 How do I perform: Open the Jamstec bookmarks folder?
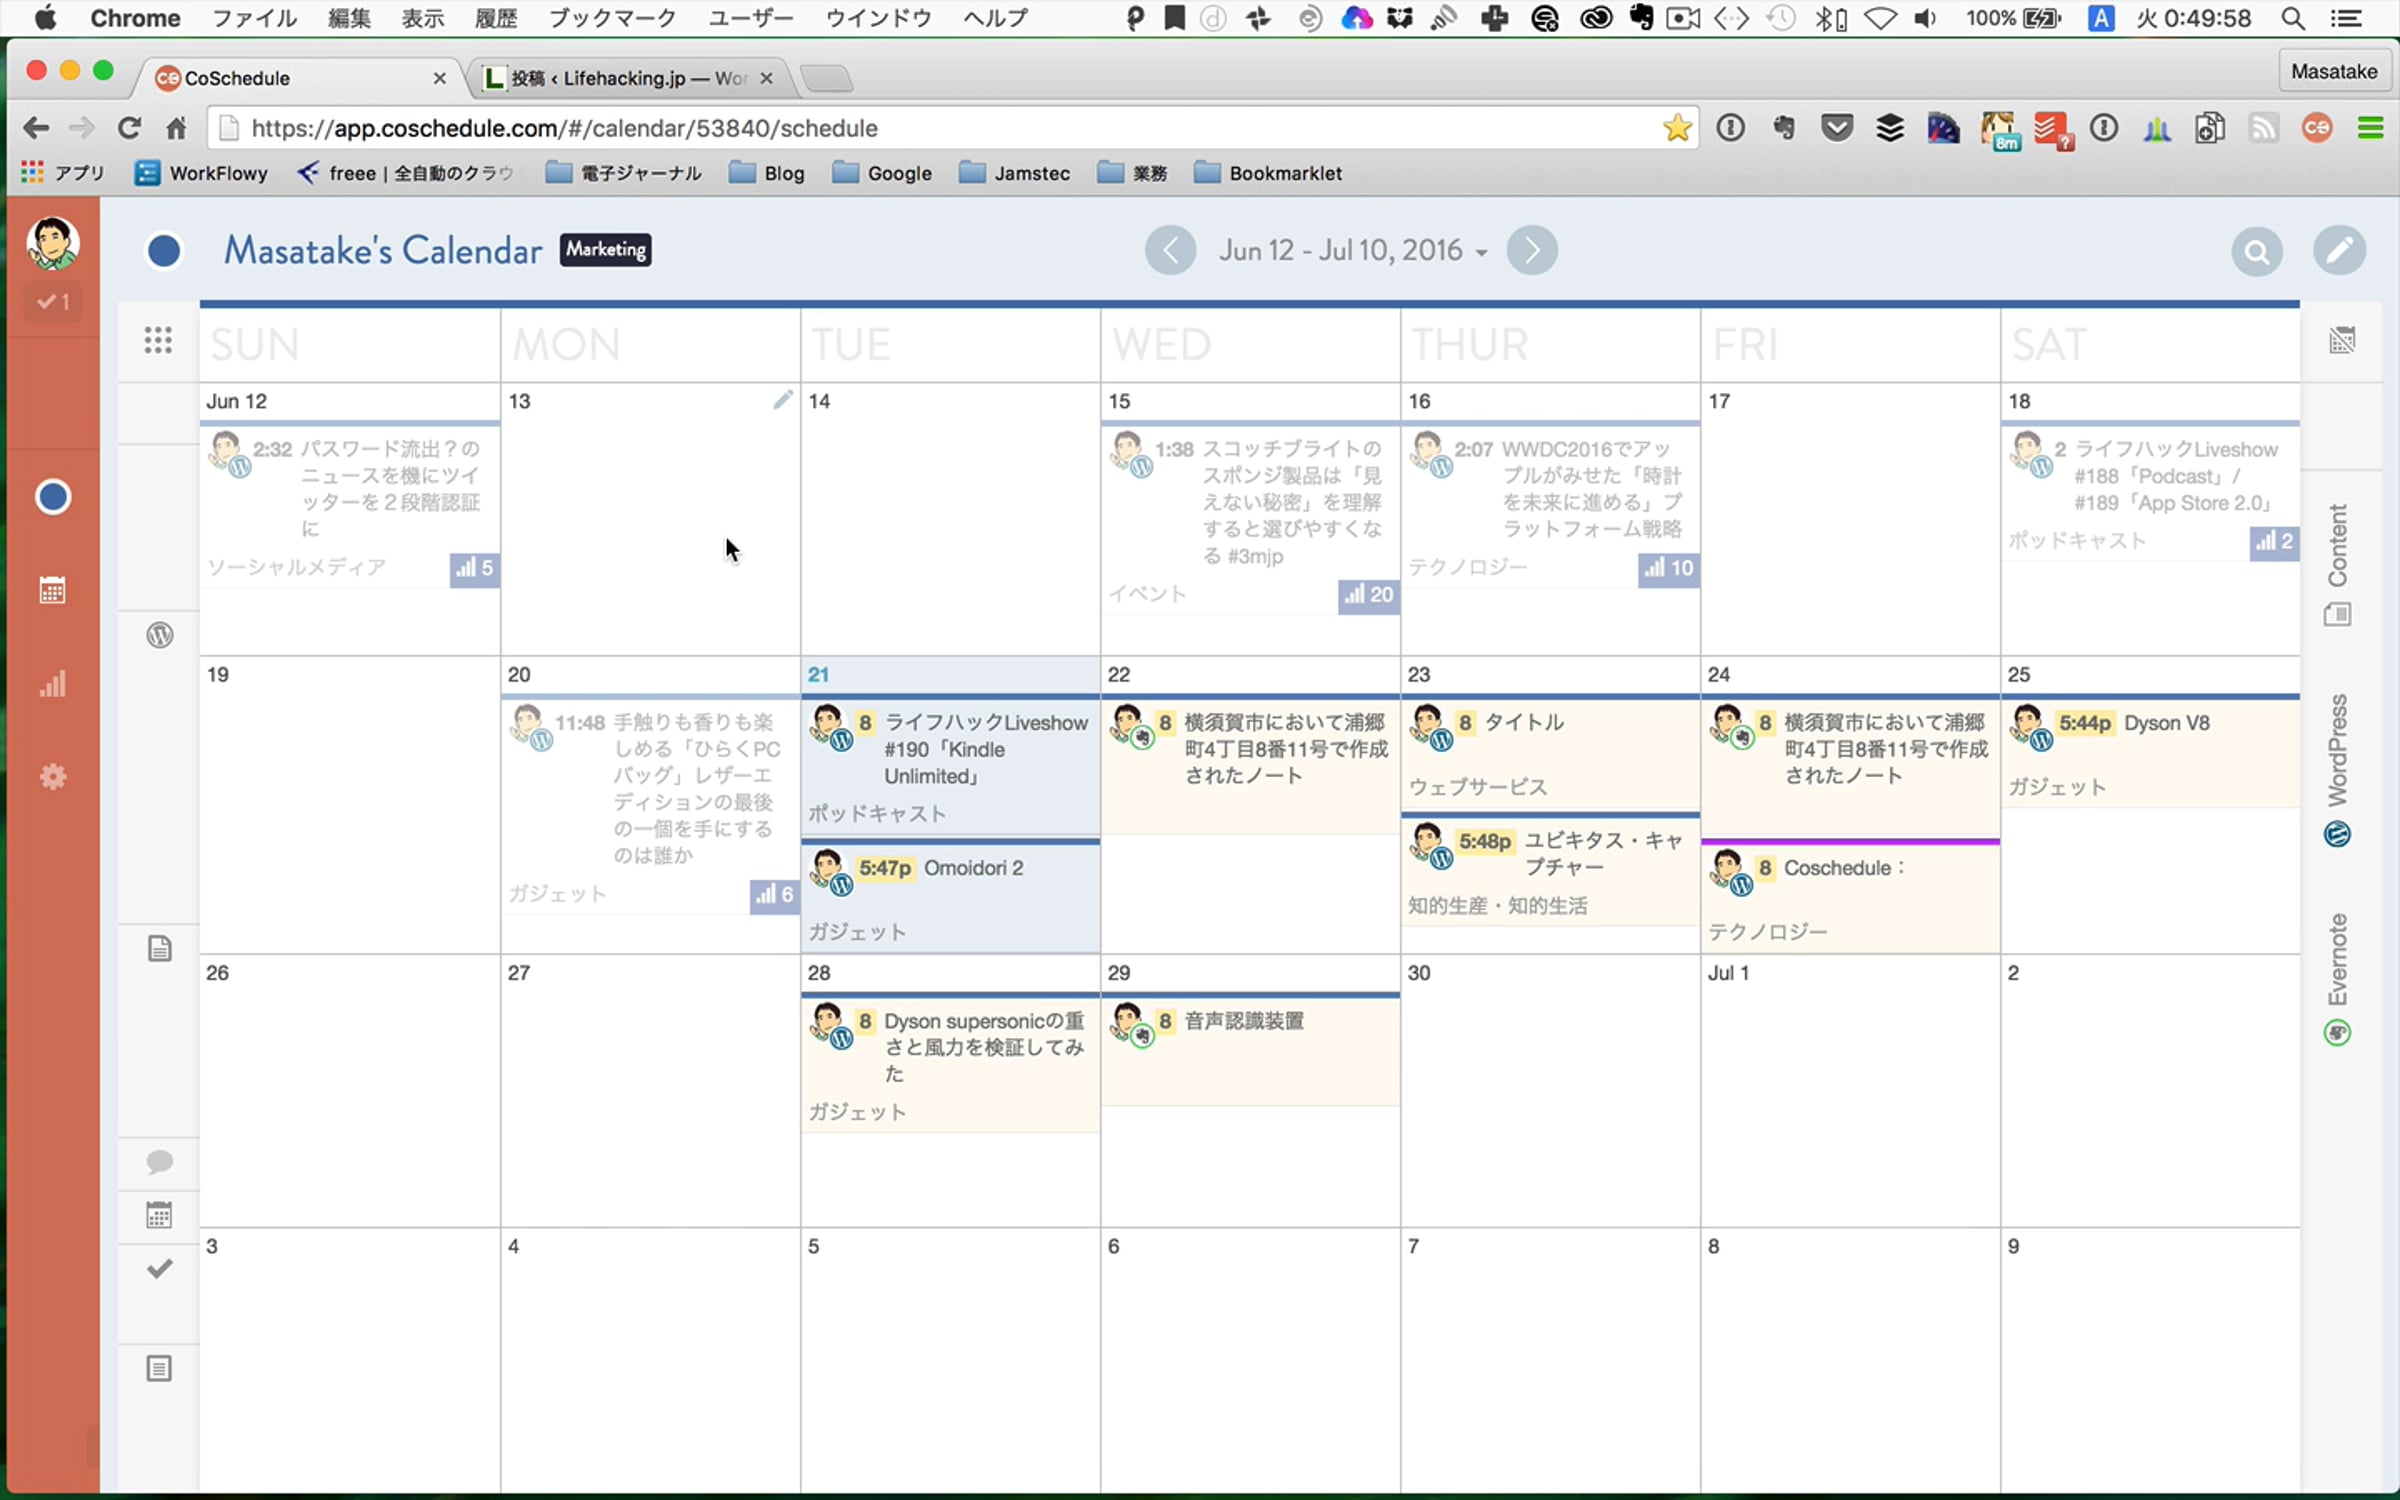[x=1015, y=173]
